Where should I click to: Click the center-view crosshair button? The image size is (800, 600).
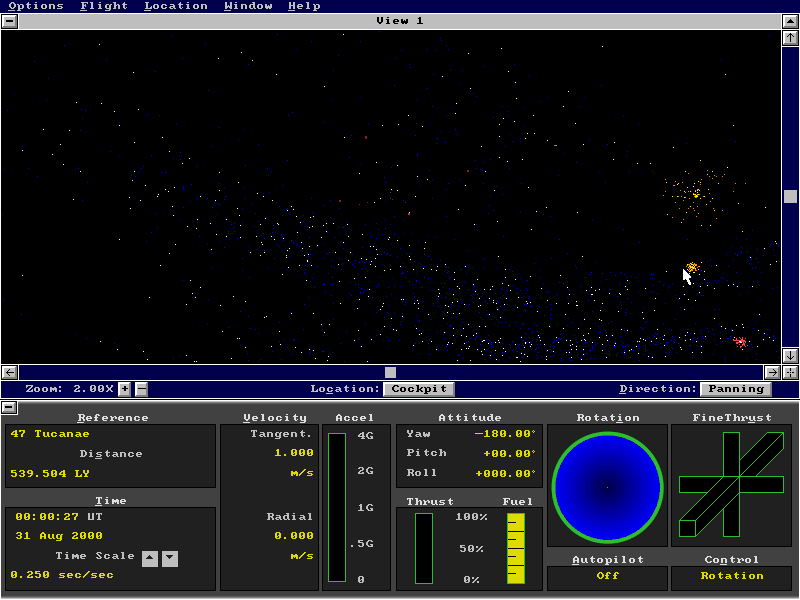[x=790, y=372]
